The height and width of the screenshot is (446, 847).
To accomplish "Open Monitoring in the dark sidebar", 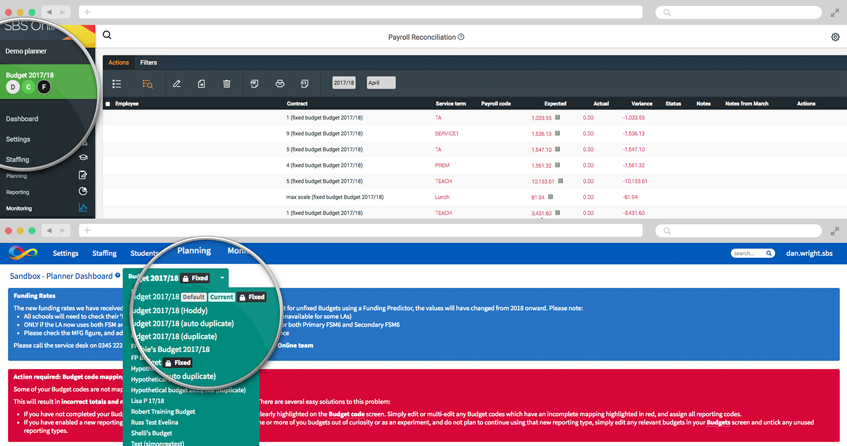I will pyautogui.click(x=19, y=208).
